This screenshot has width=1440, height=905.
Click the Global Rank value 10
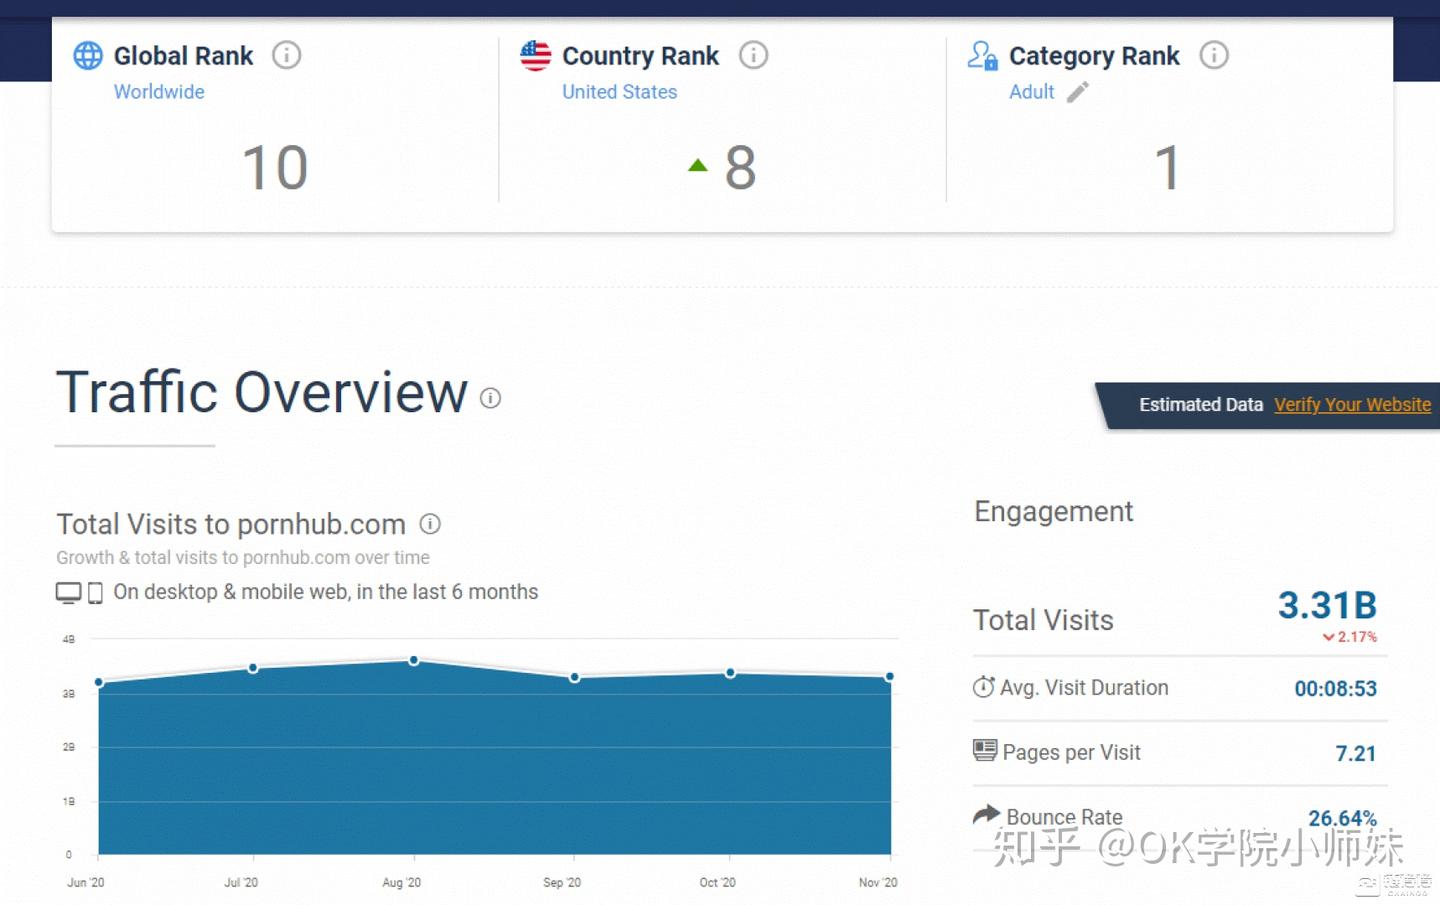tap(275, 167)
